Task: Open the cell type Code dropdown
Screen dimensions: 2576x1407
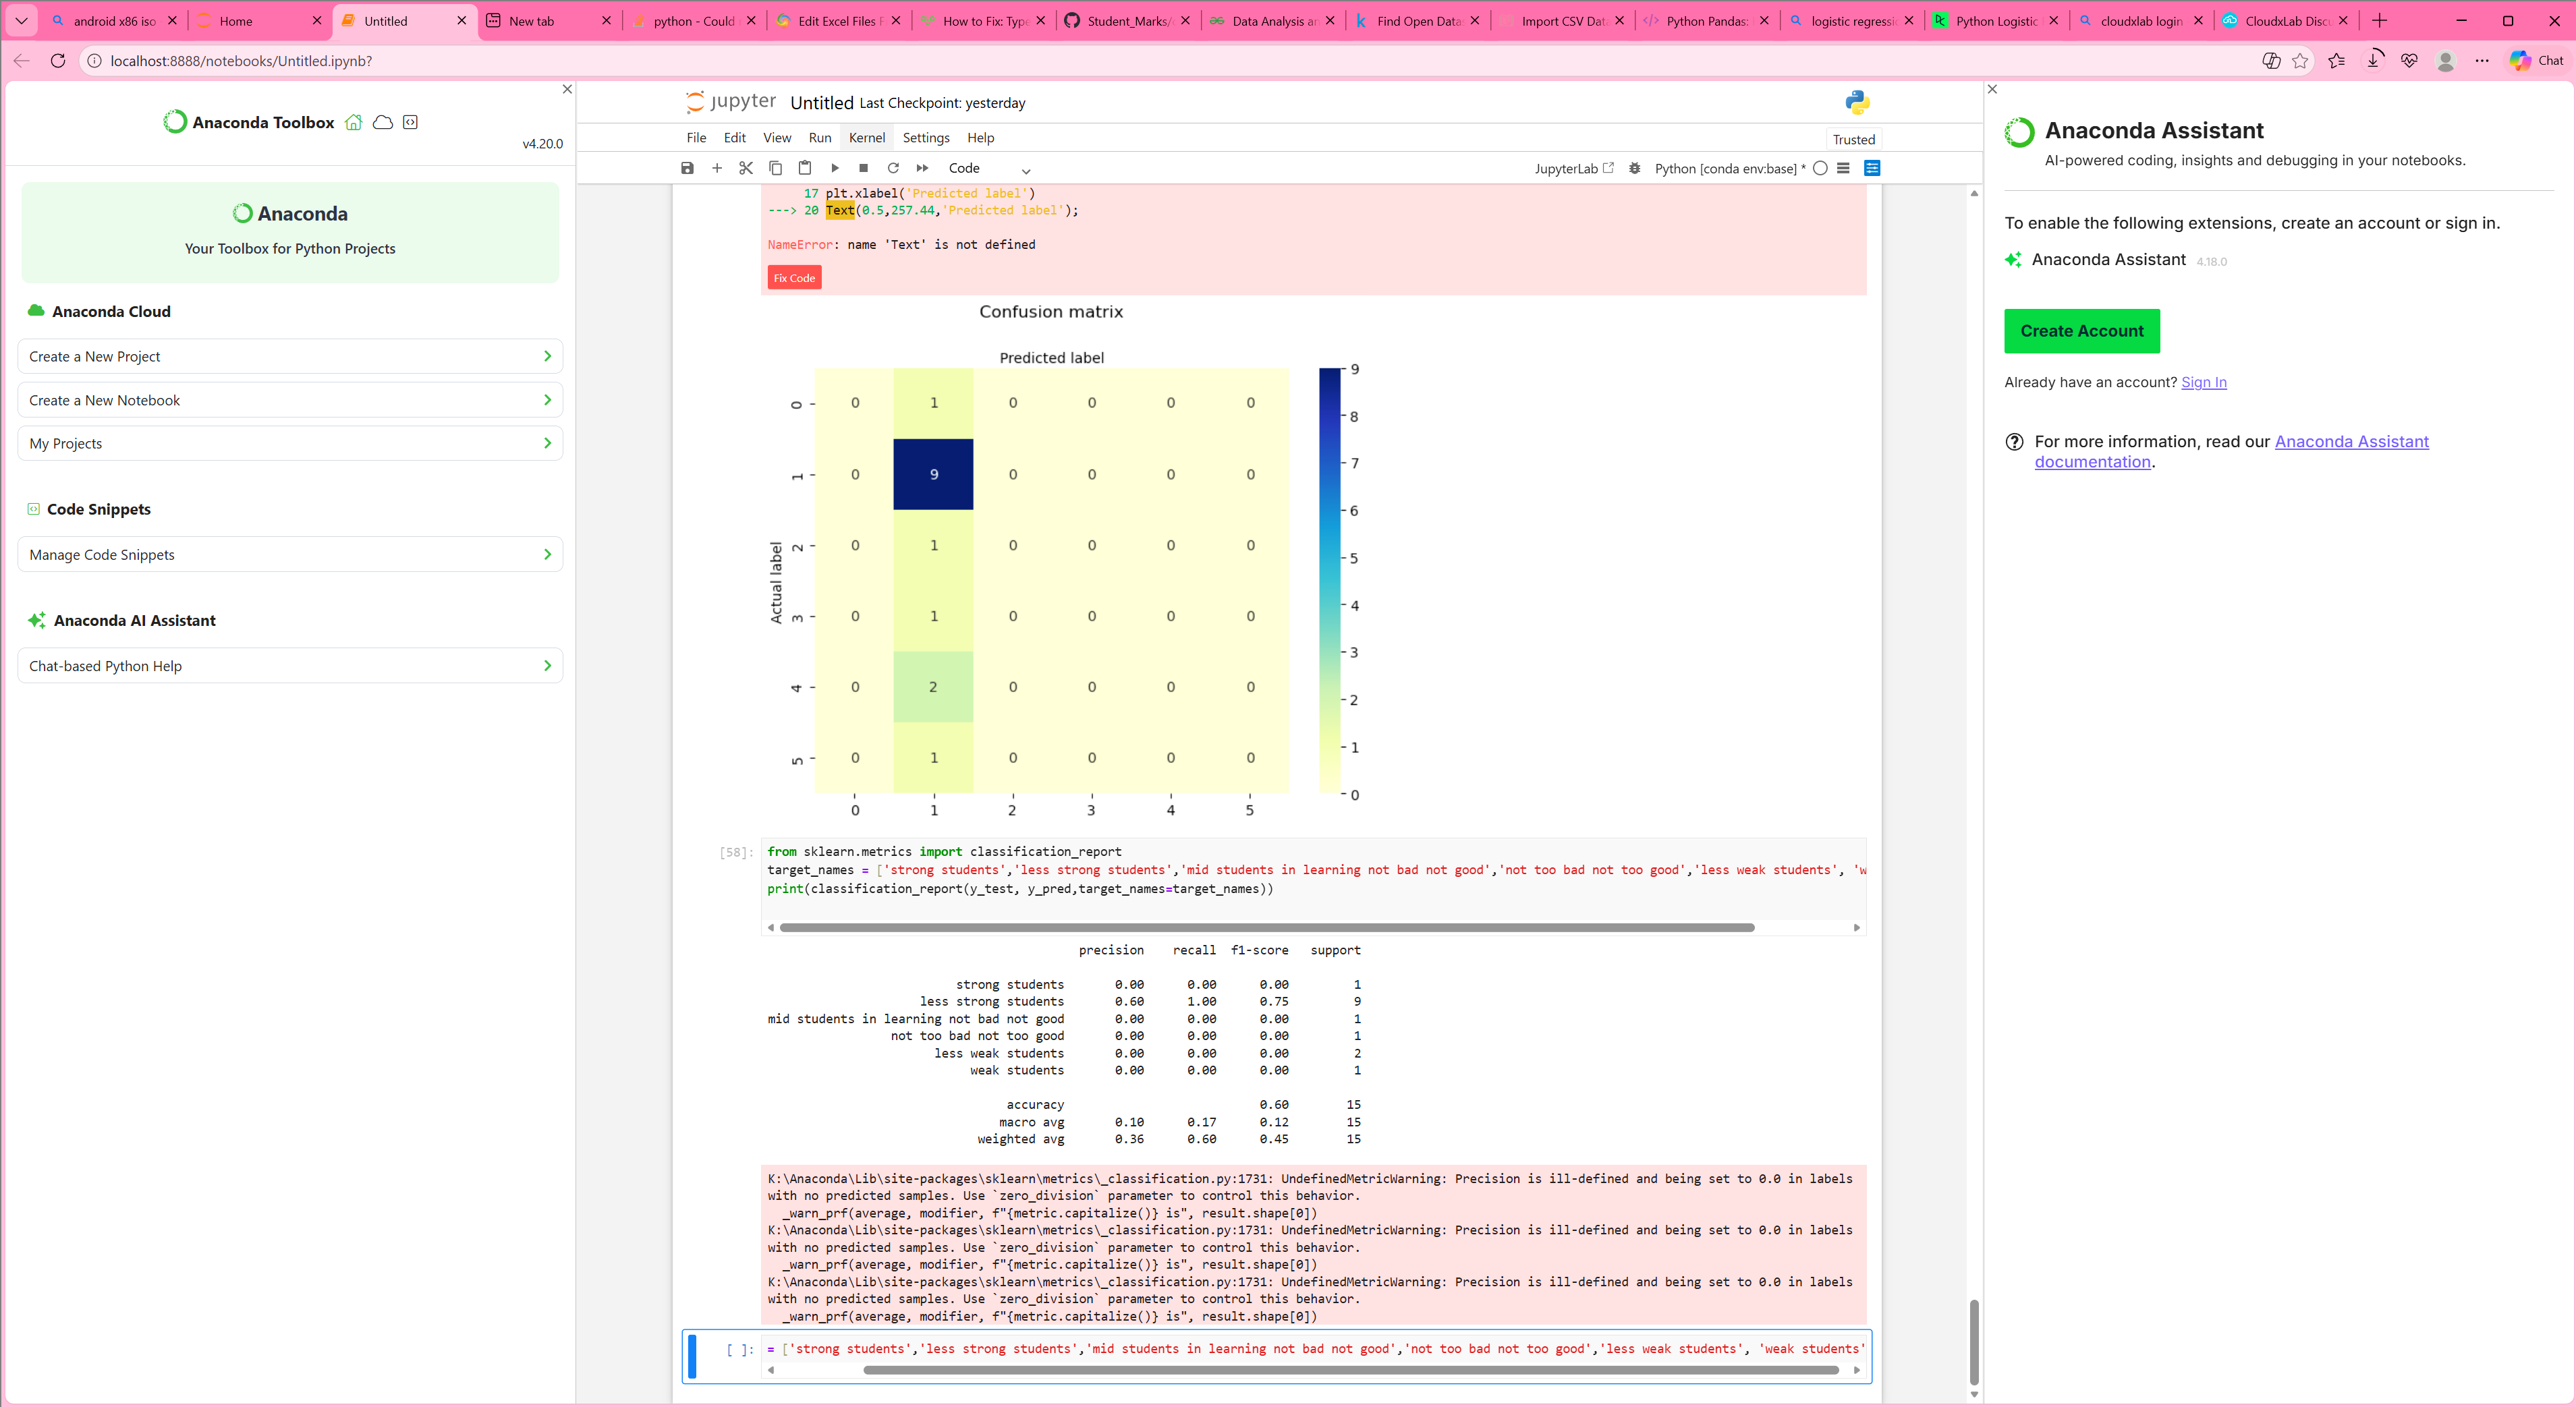Action: coord(988,168)
